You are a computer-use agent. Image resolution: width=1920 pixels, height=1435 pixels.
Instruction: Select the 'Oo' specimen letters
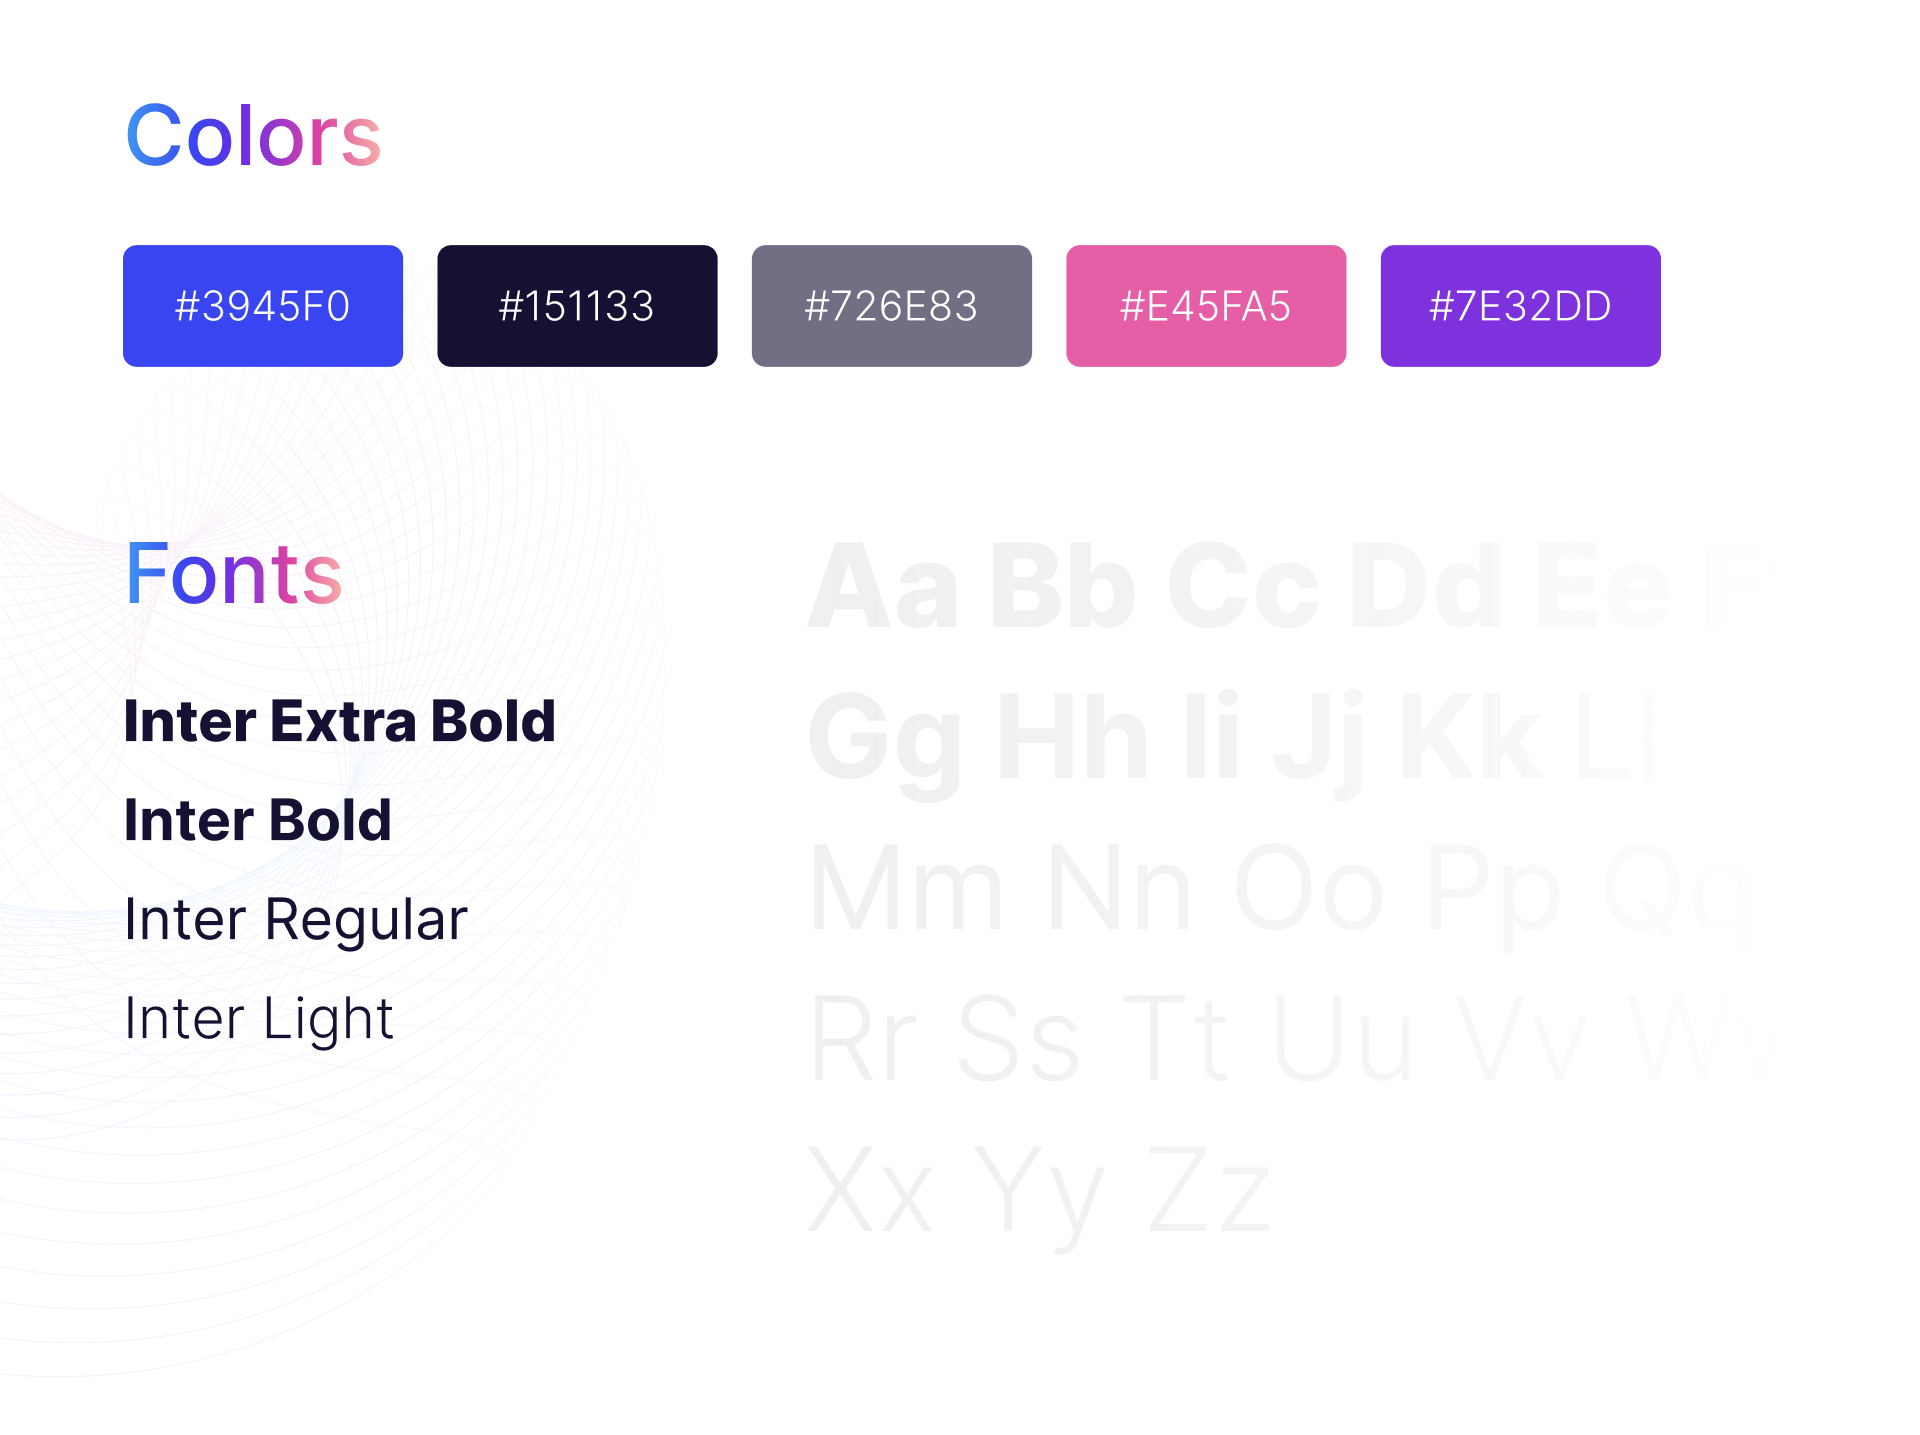1310,888
